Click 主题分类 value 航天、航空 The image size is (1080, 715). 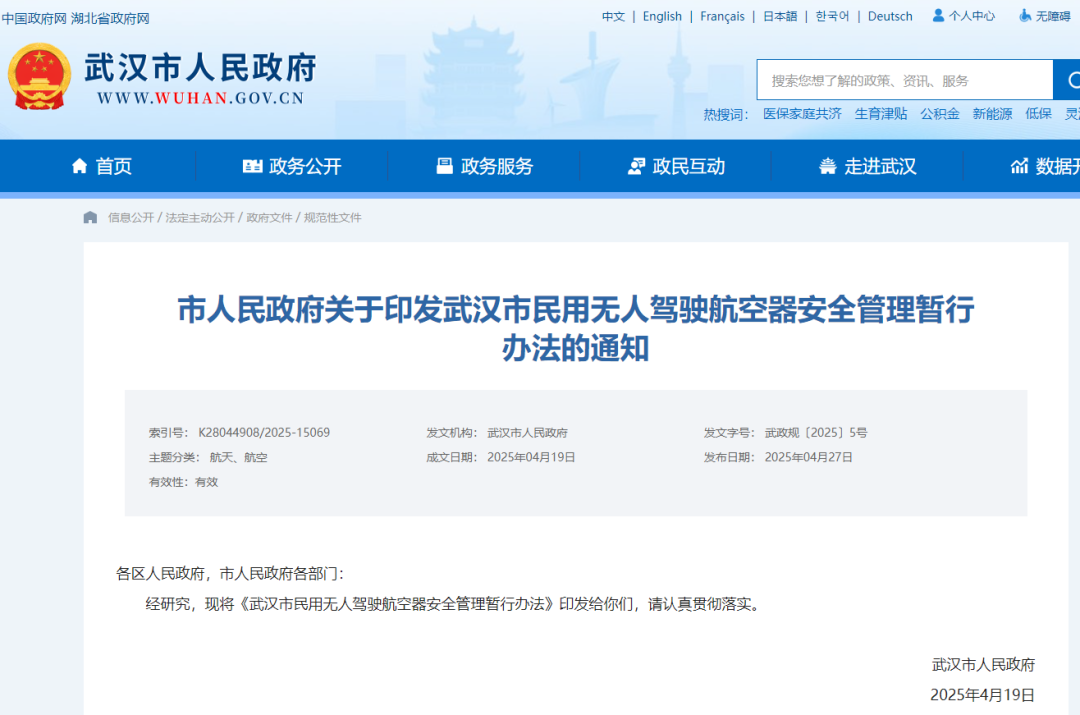(x=238, y=457)
